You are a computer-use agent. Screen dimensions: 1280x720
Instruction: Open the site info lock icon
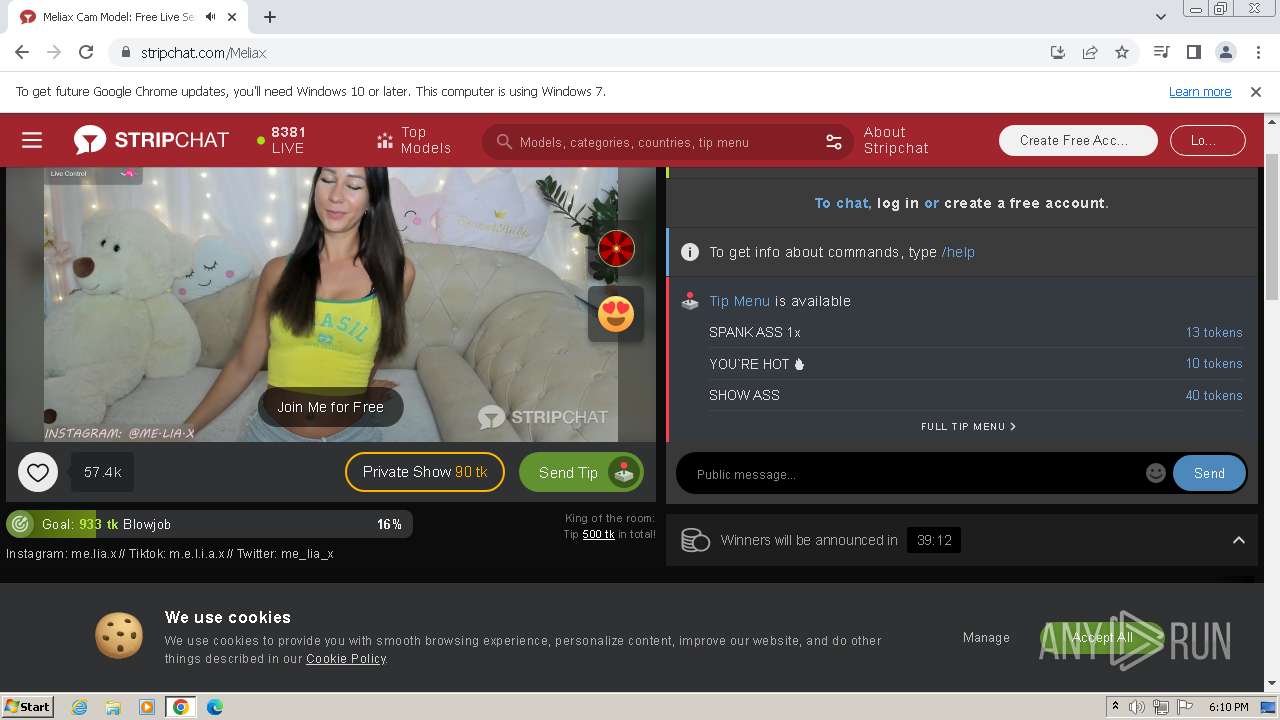coord(125,53)
